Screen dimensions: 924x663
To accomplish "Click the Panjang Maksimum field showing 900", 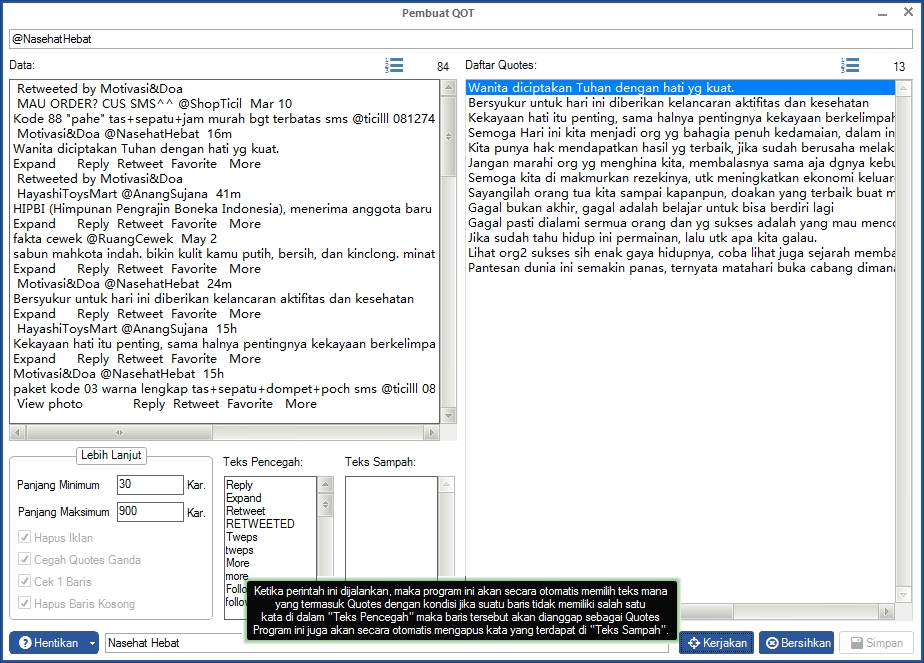I will pyautogui.click(x=150, y=511).
